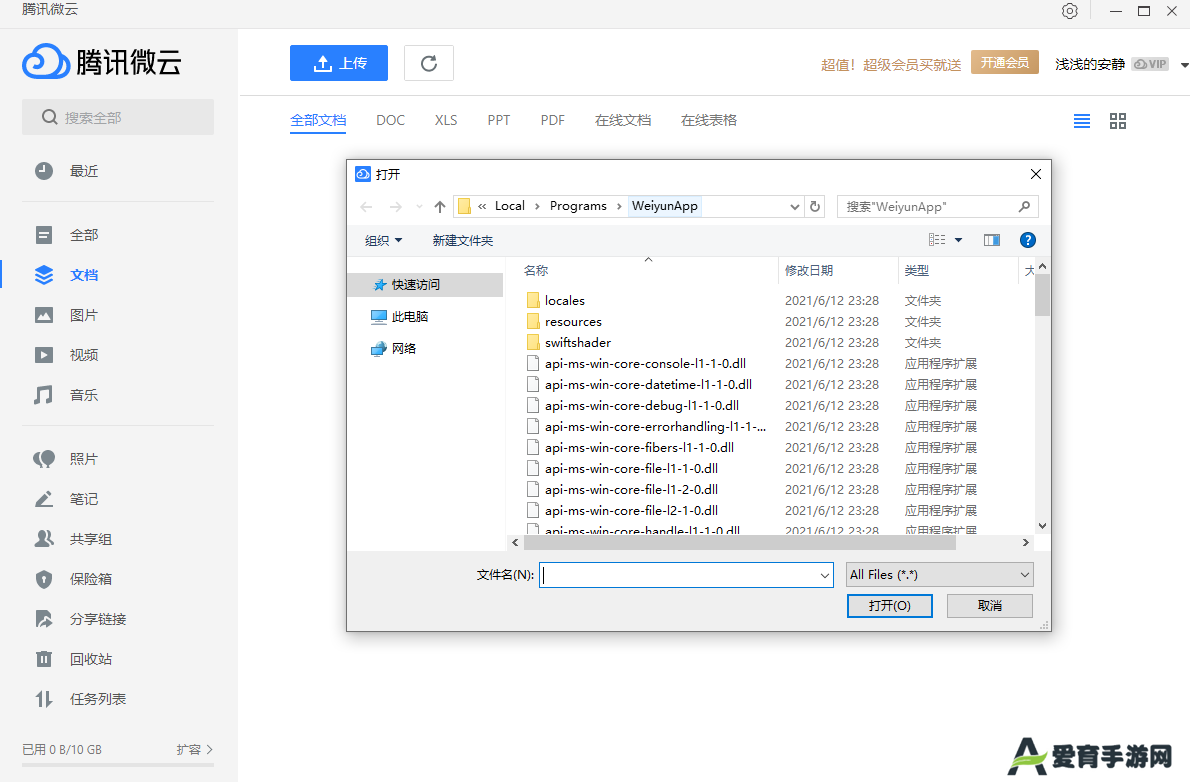Click 扩容 to expand storage
Image resolution: width=1190 pixels, height=782 pixels.
[194, 749]
